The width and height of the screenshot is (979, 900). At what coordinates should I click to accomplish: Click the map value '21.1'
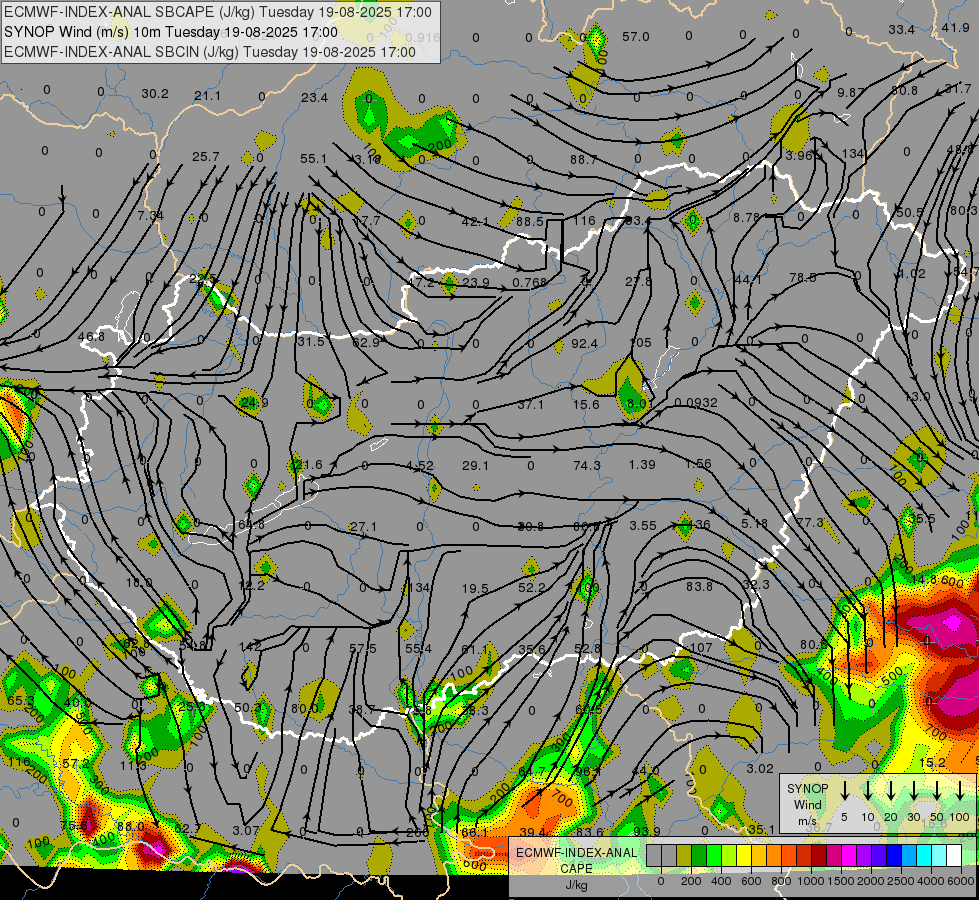(x=207, y=96)
